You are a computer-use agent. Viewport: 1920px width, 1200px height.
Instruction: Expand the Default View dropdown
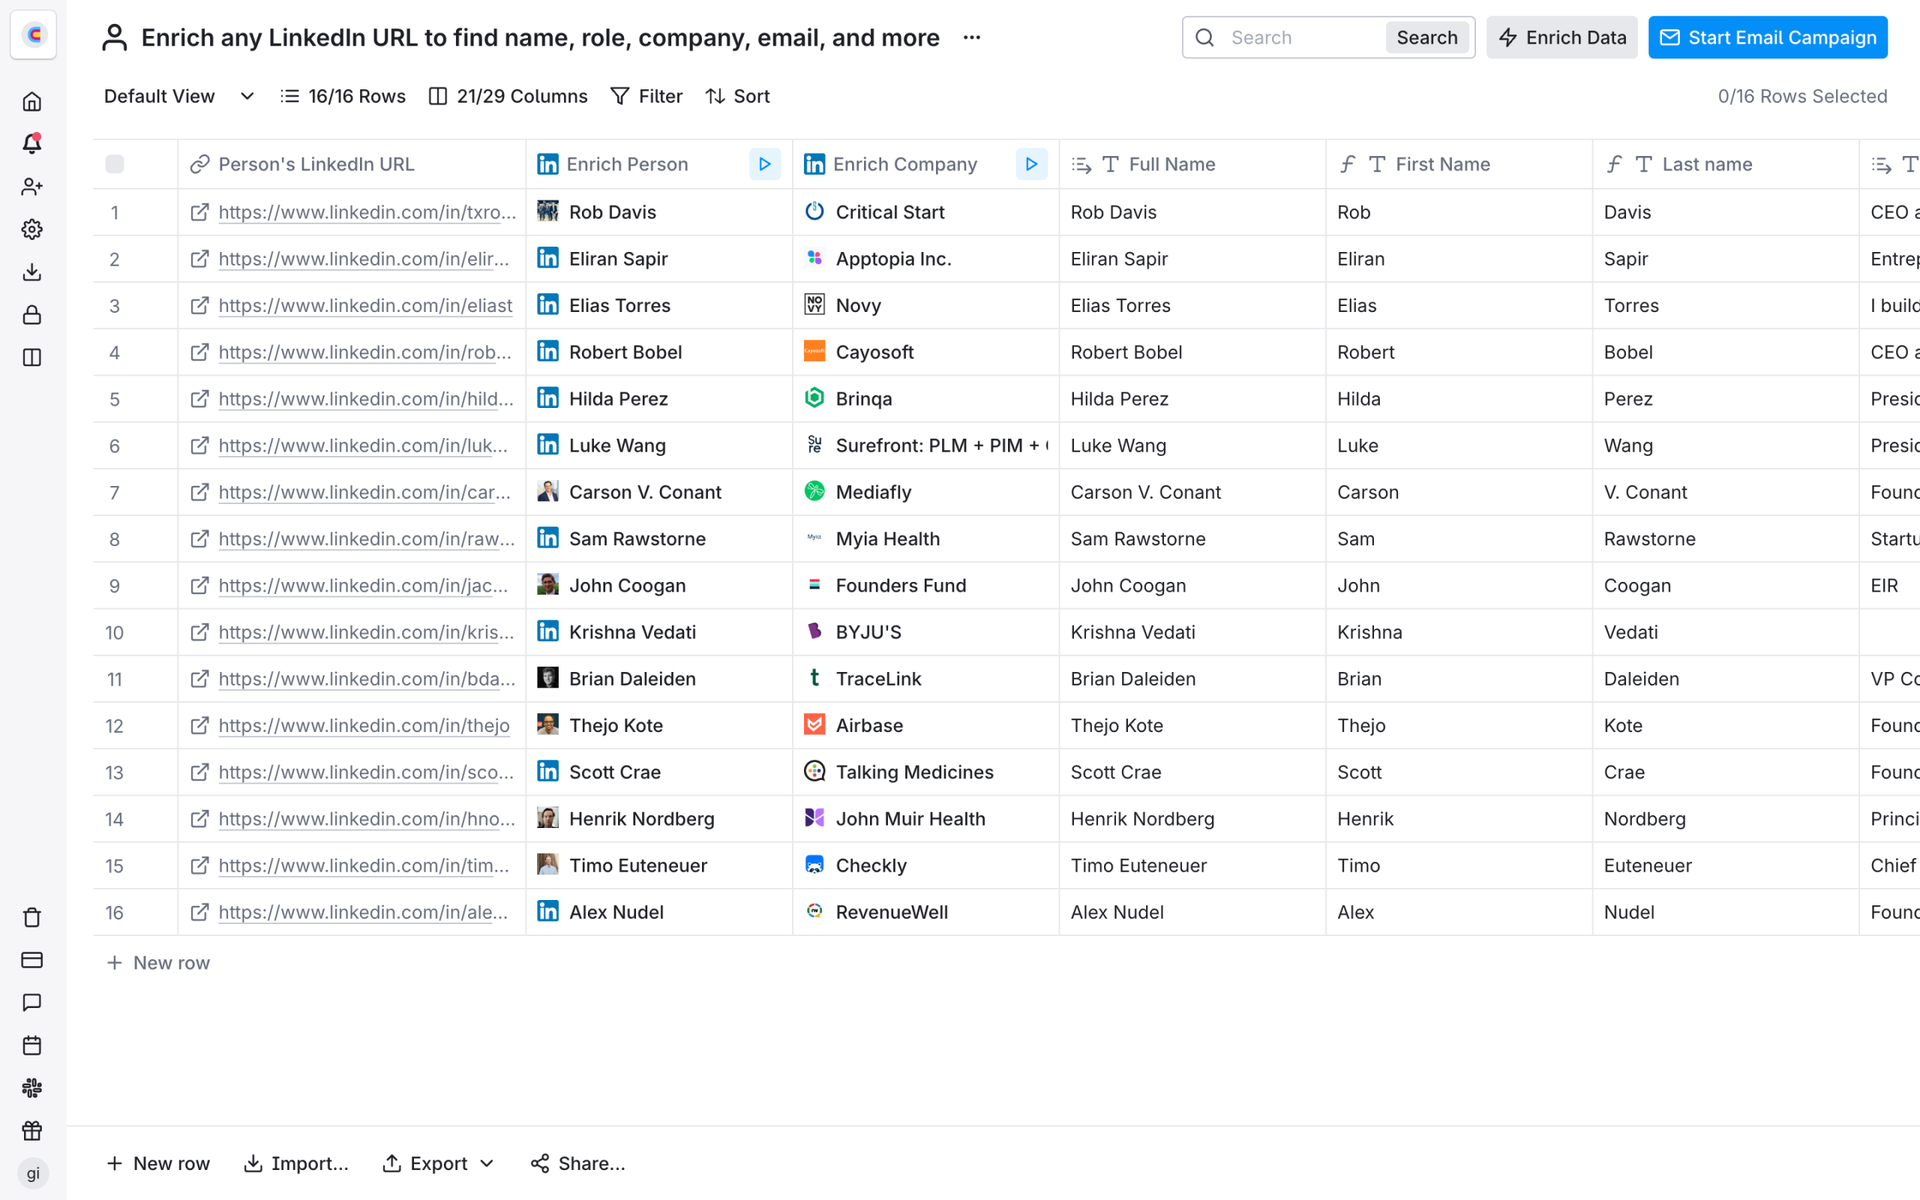click(180, 96)
